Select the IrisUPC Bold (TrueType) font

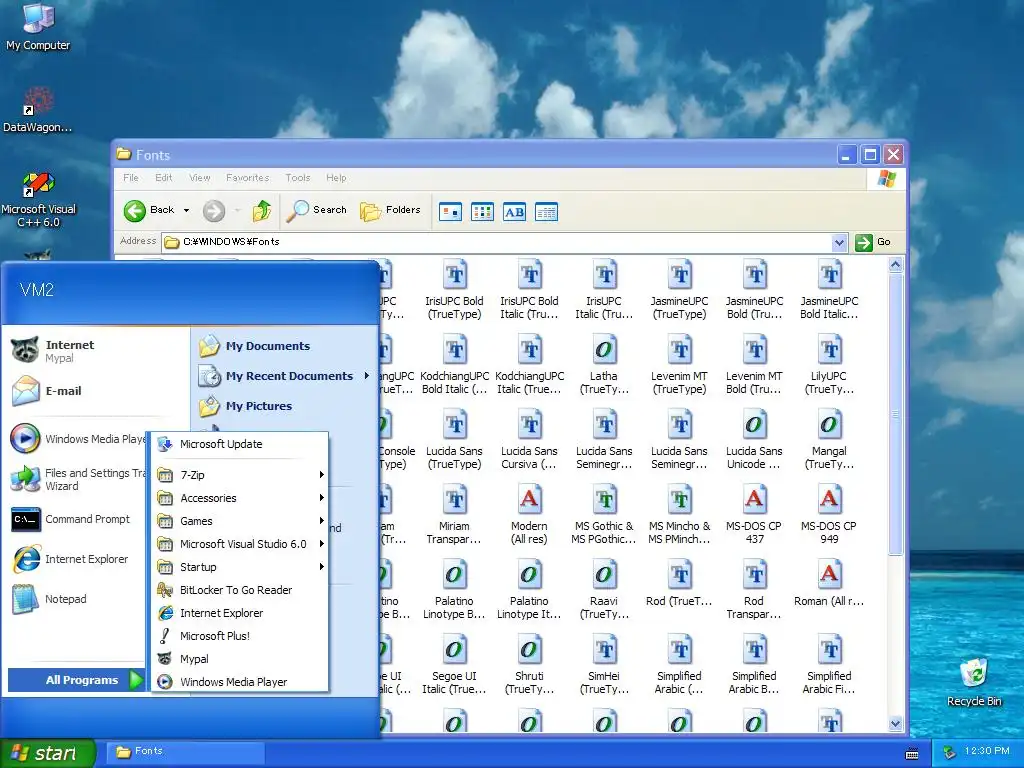coord(455,289)
